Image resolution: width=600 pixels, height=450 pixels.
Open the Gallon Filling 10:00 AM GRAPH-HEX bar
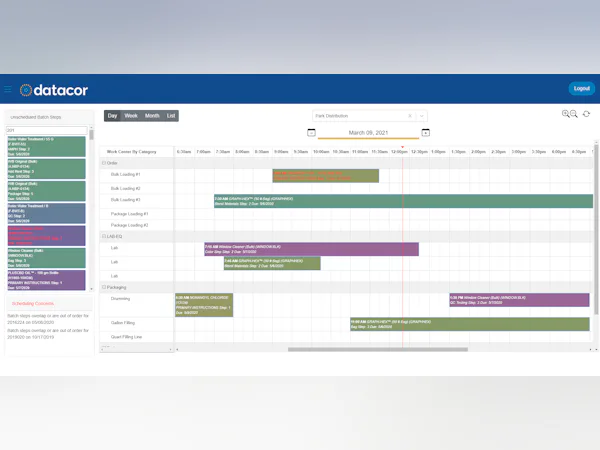[x=470, y=324]
